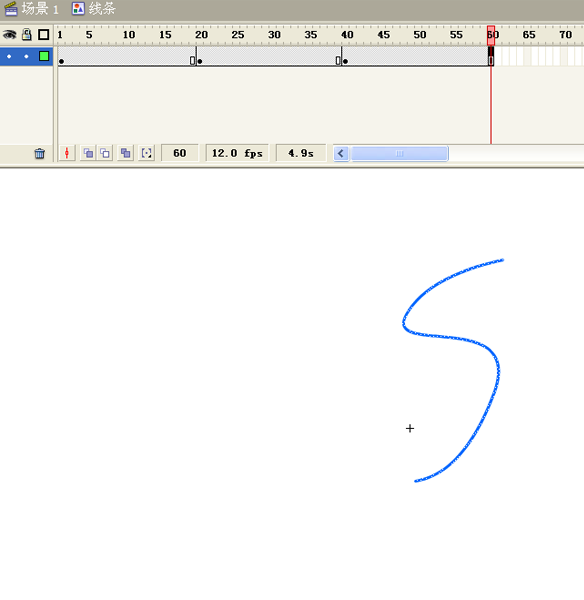Image resolution: width=584 pixels, height=600 pixels.
Task: Click the 12.0 fps frame rate field
Action: (237, 153)
